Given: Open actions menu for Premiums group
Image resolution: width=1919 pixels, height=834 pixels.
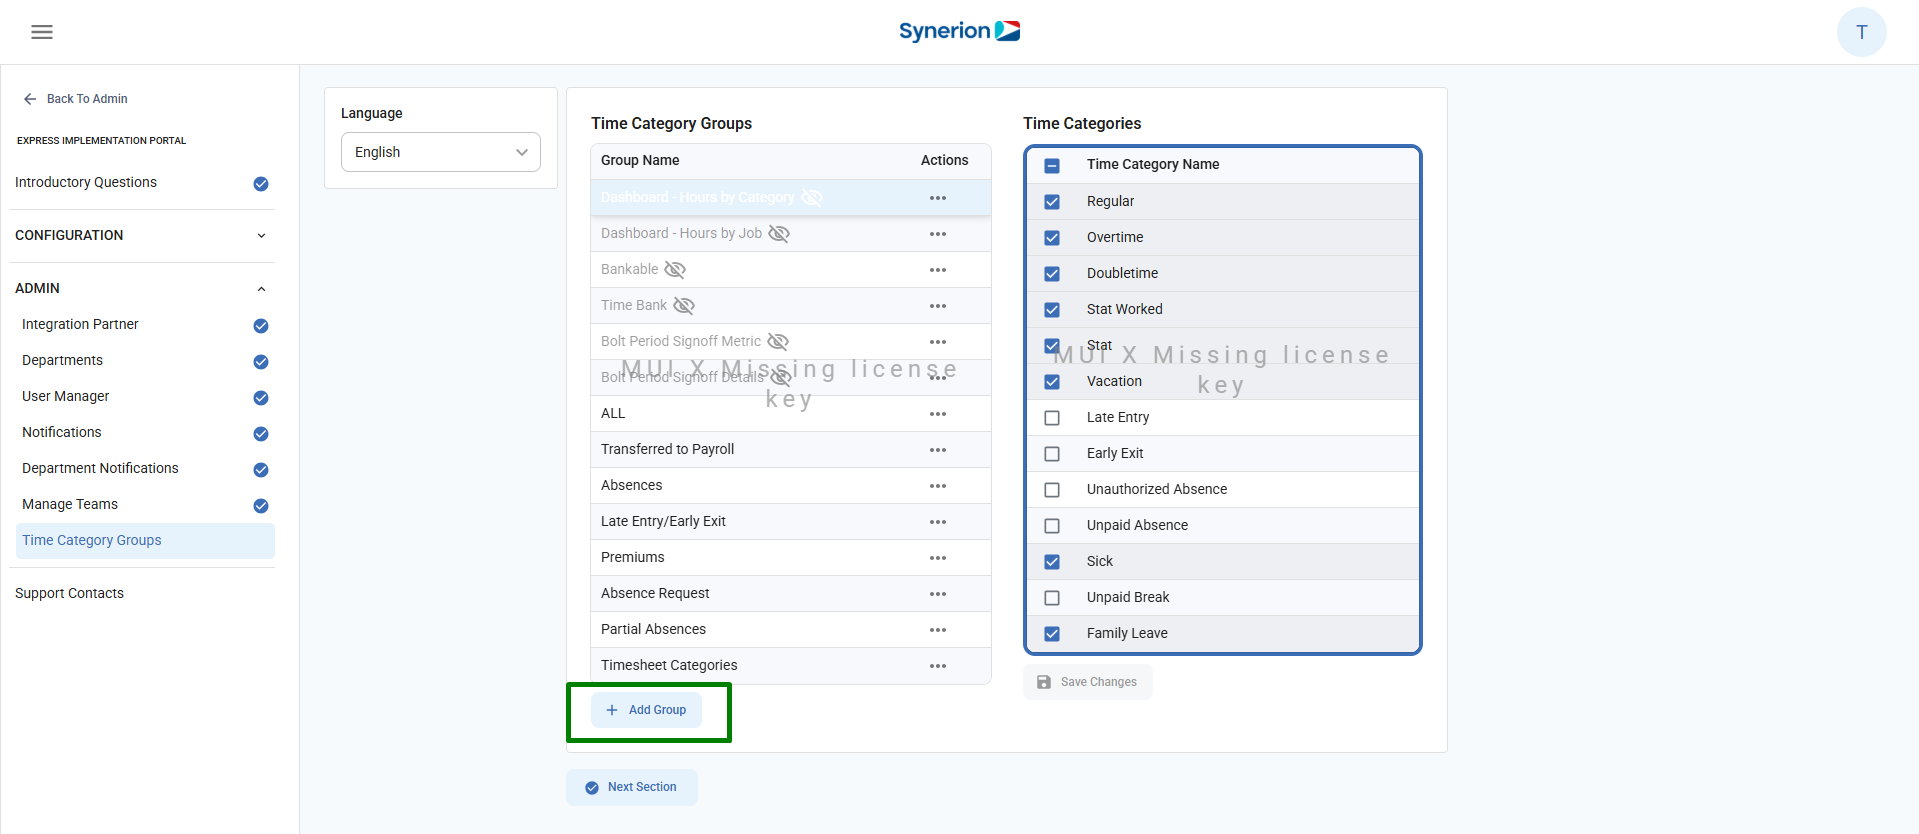Looking at the screenshot, I should point(937,558).
